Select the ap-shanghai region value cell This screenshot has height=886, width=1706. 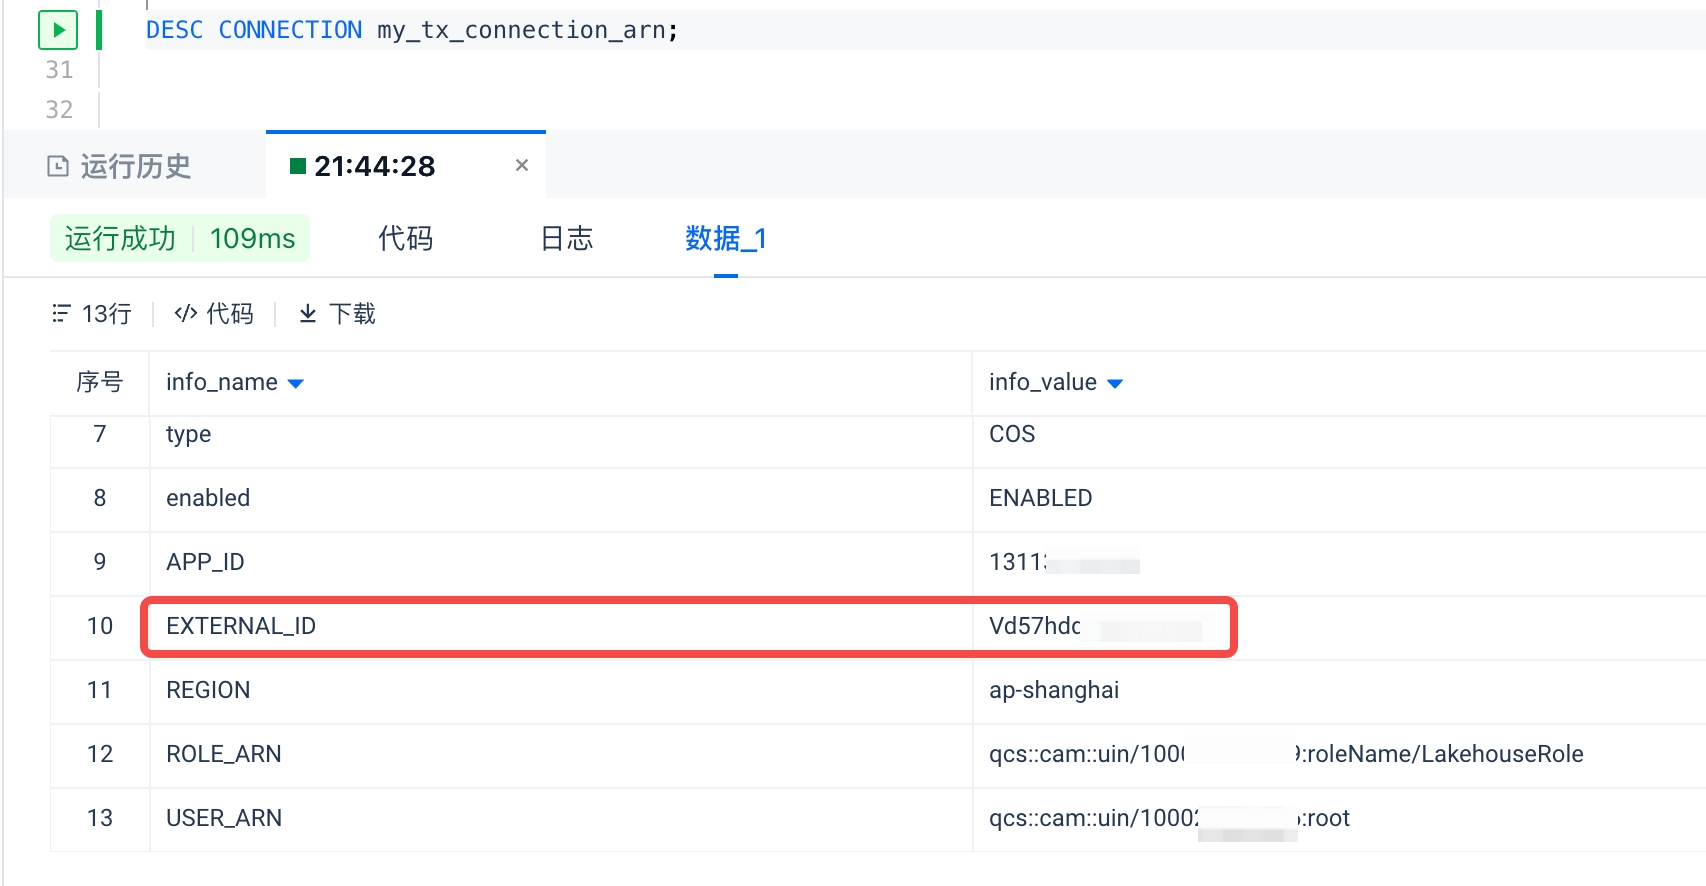point(1053,690)
